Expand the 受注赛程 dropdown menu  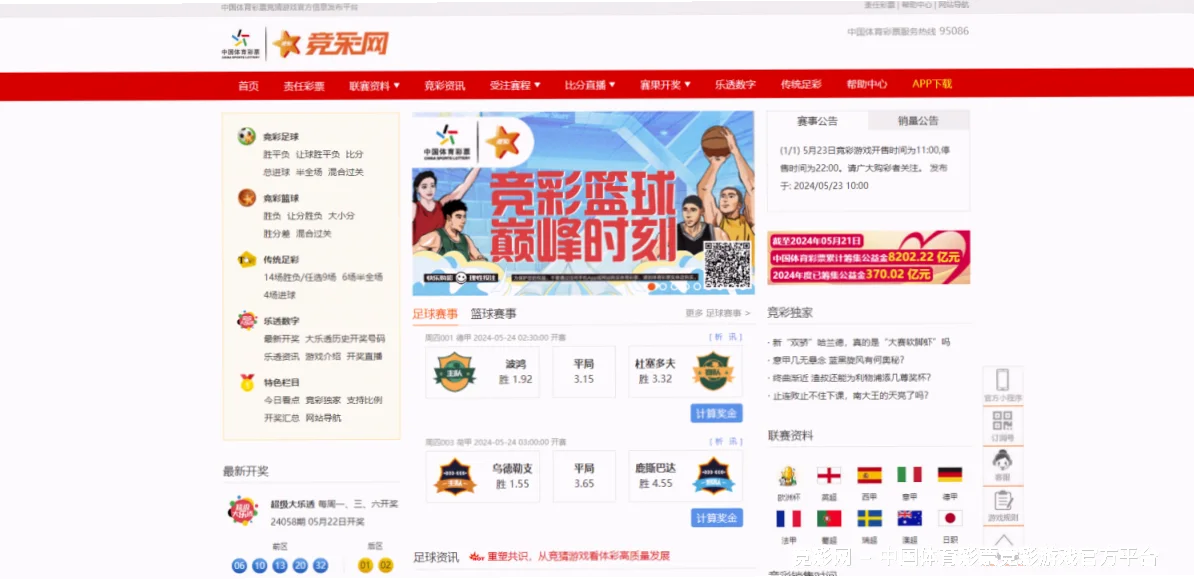tap(516, 85)
